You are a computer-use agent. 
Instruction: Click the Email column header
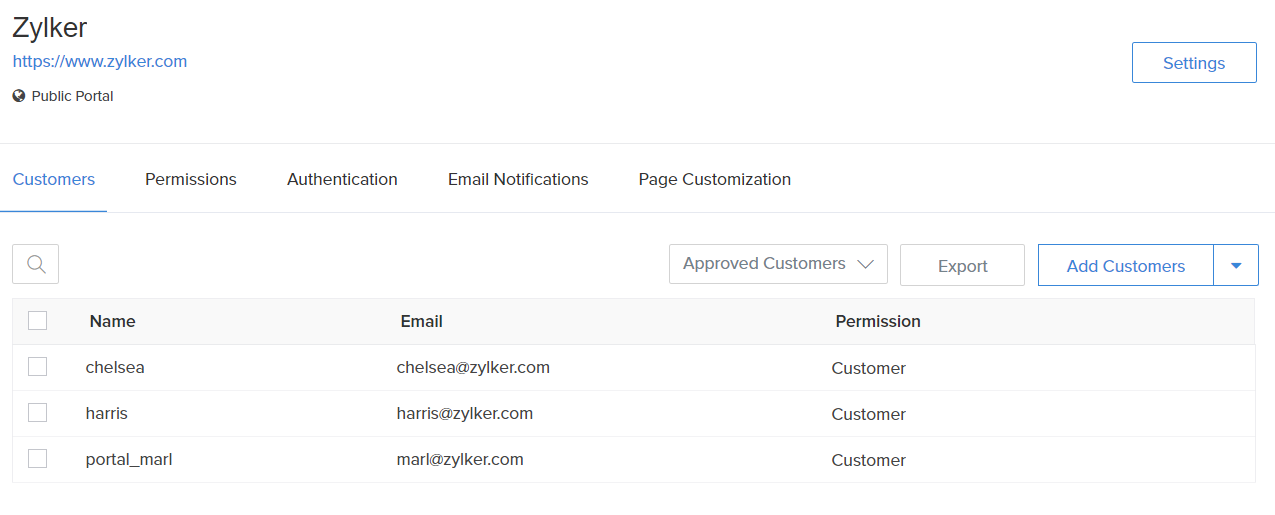(422, 322)
